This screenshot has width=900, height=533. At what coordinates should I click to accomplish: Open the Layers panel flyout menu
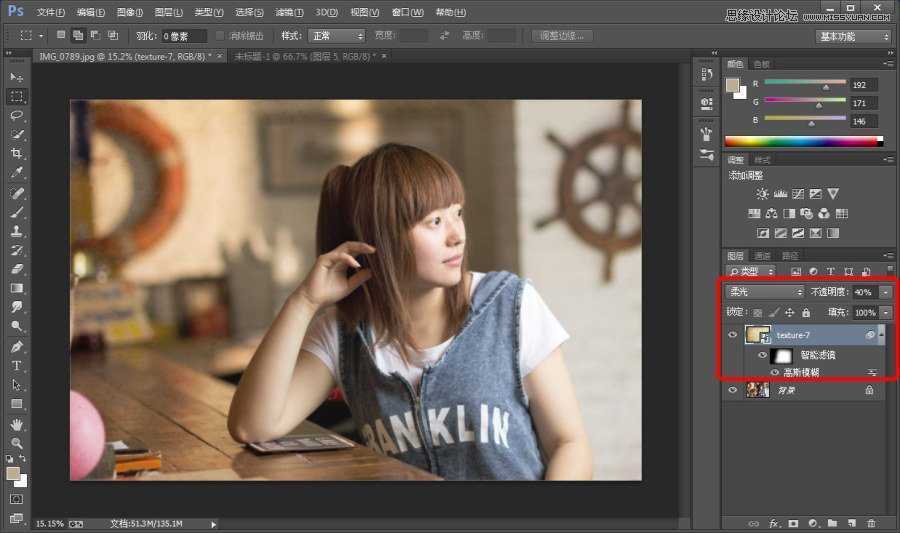point(889,256)
